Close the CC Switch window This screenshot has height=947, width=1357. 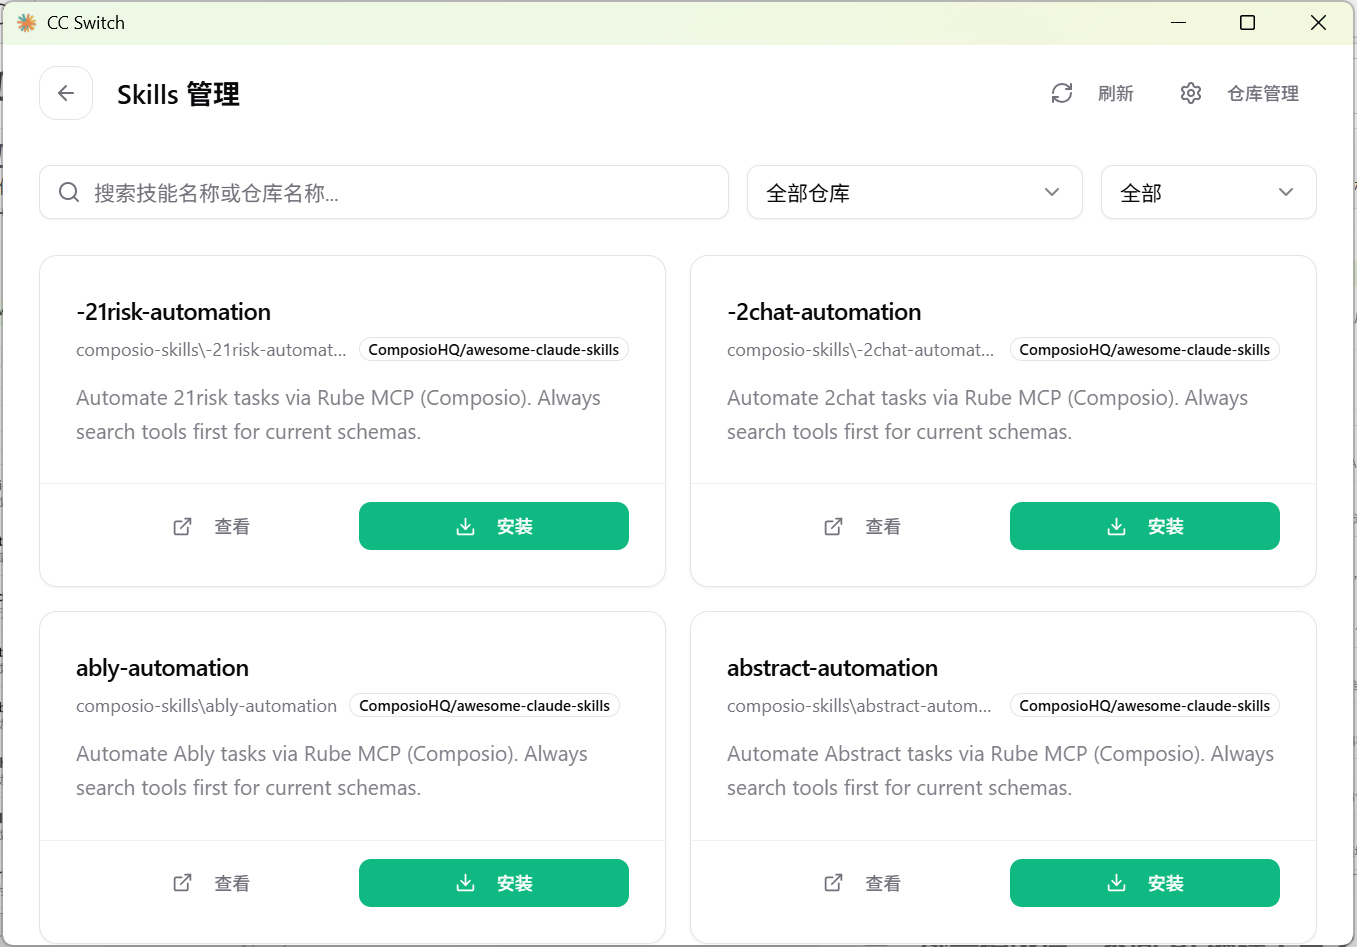click(x=1318, y=22)
